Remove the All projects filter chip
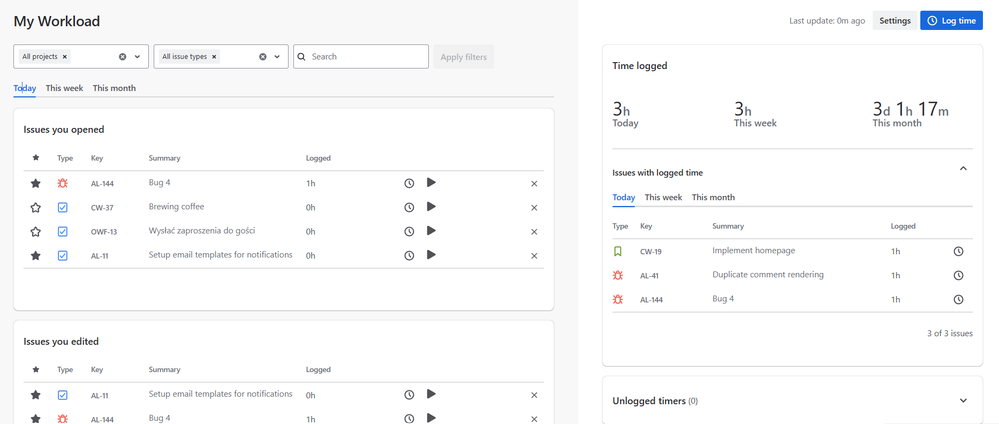The height and width of the screenshot is (424, 999). 65,57
